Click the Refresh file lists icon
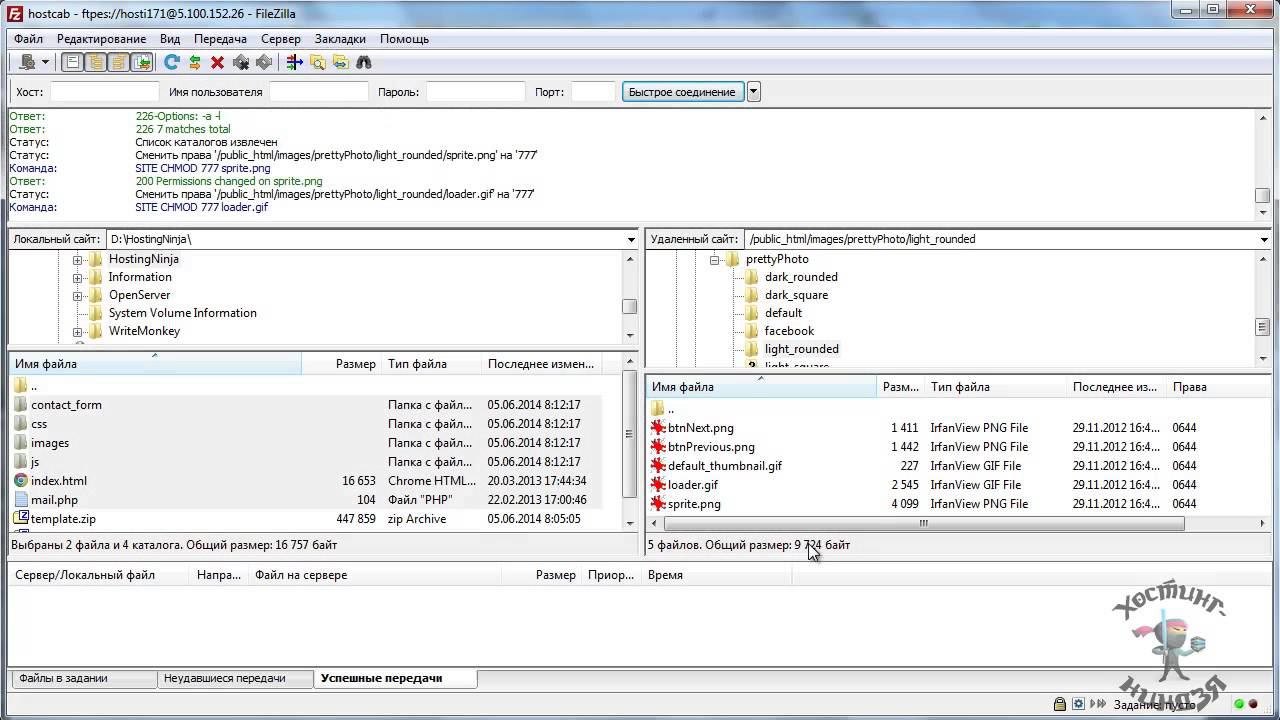The image size is (1280, 720). 172,62
